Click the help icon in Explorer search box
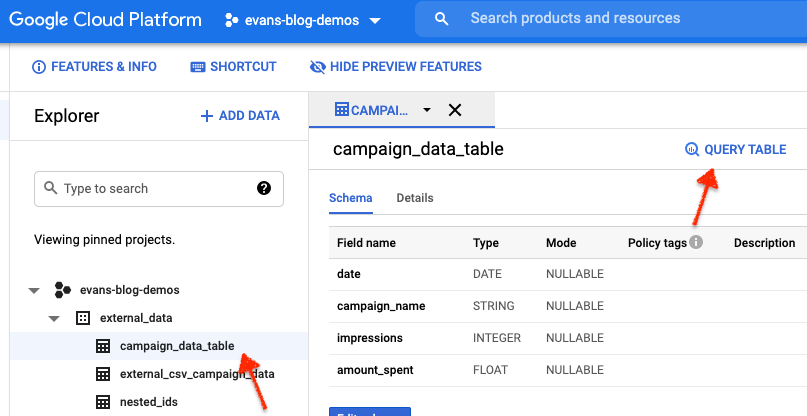The width and height of the screenshot is (807, 416). point(264,188)
